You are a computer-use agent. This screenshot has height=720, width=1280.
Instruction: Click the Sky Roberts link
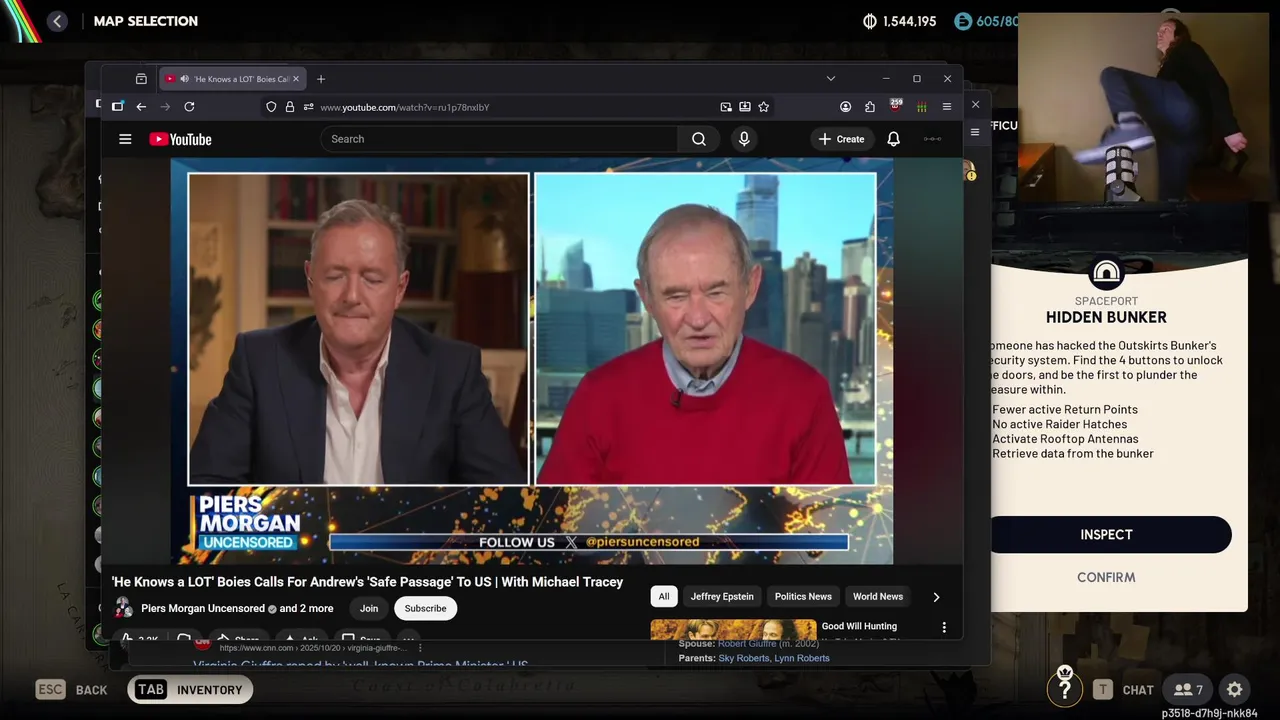743,658
